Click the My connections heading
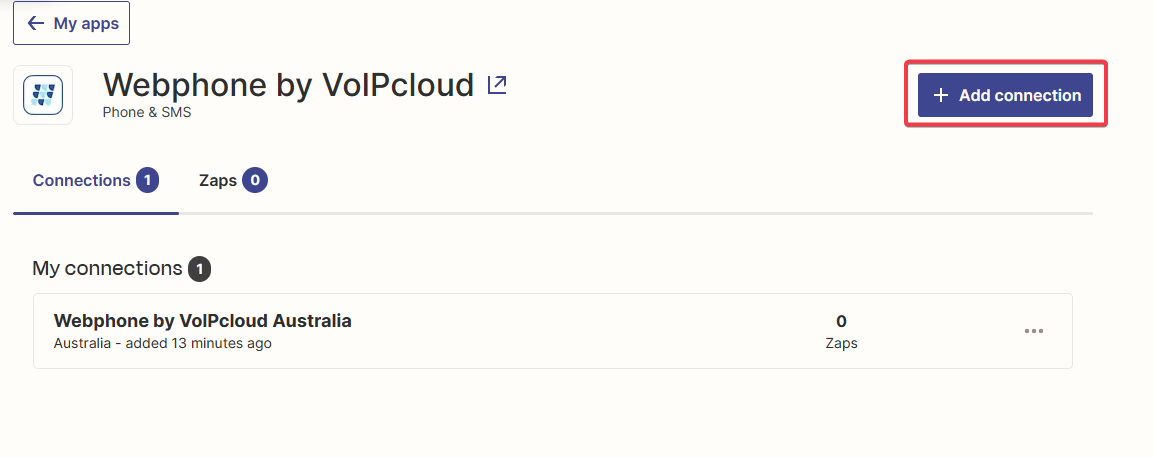 coord(107,269)
